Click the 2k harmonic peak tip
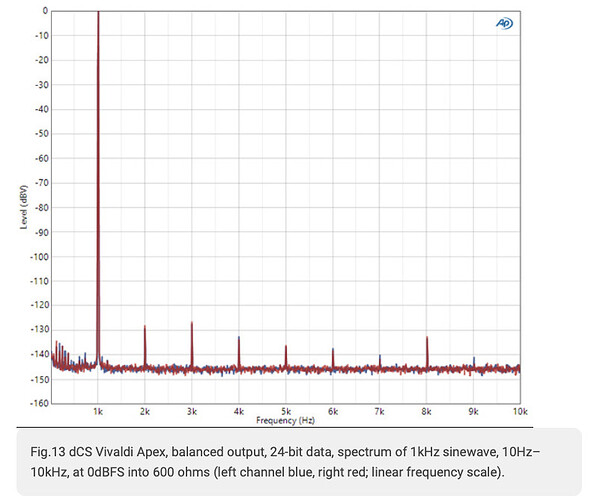The height and width of the screenshot is (499, 591). tap(145, 326)
